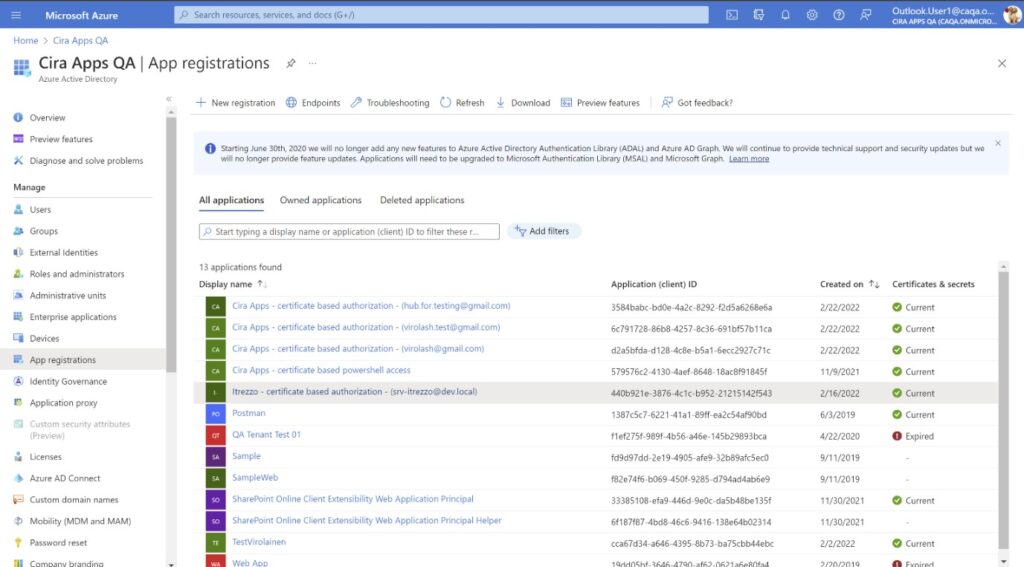Open Groups in the sidebar
Screen dimensions: 1024x567
(43, 231)
